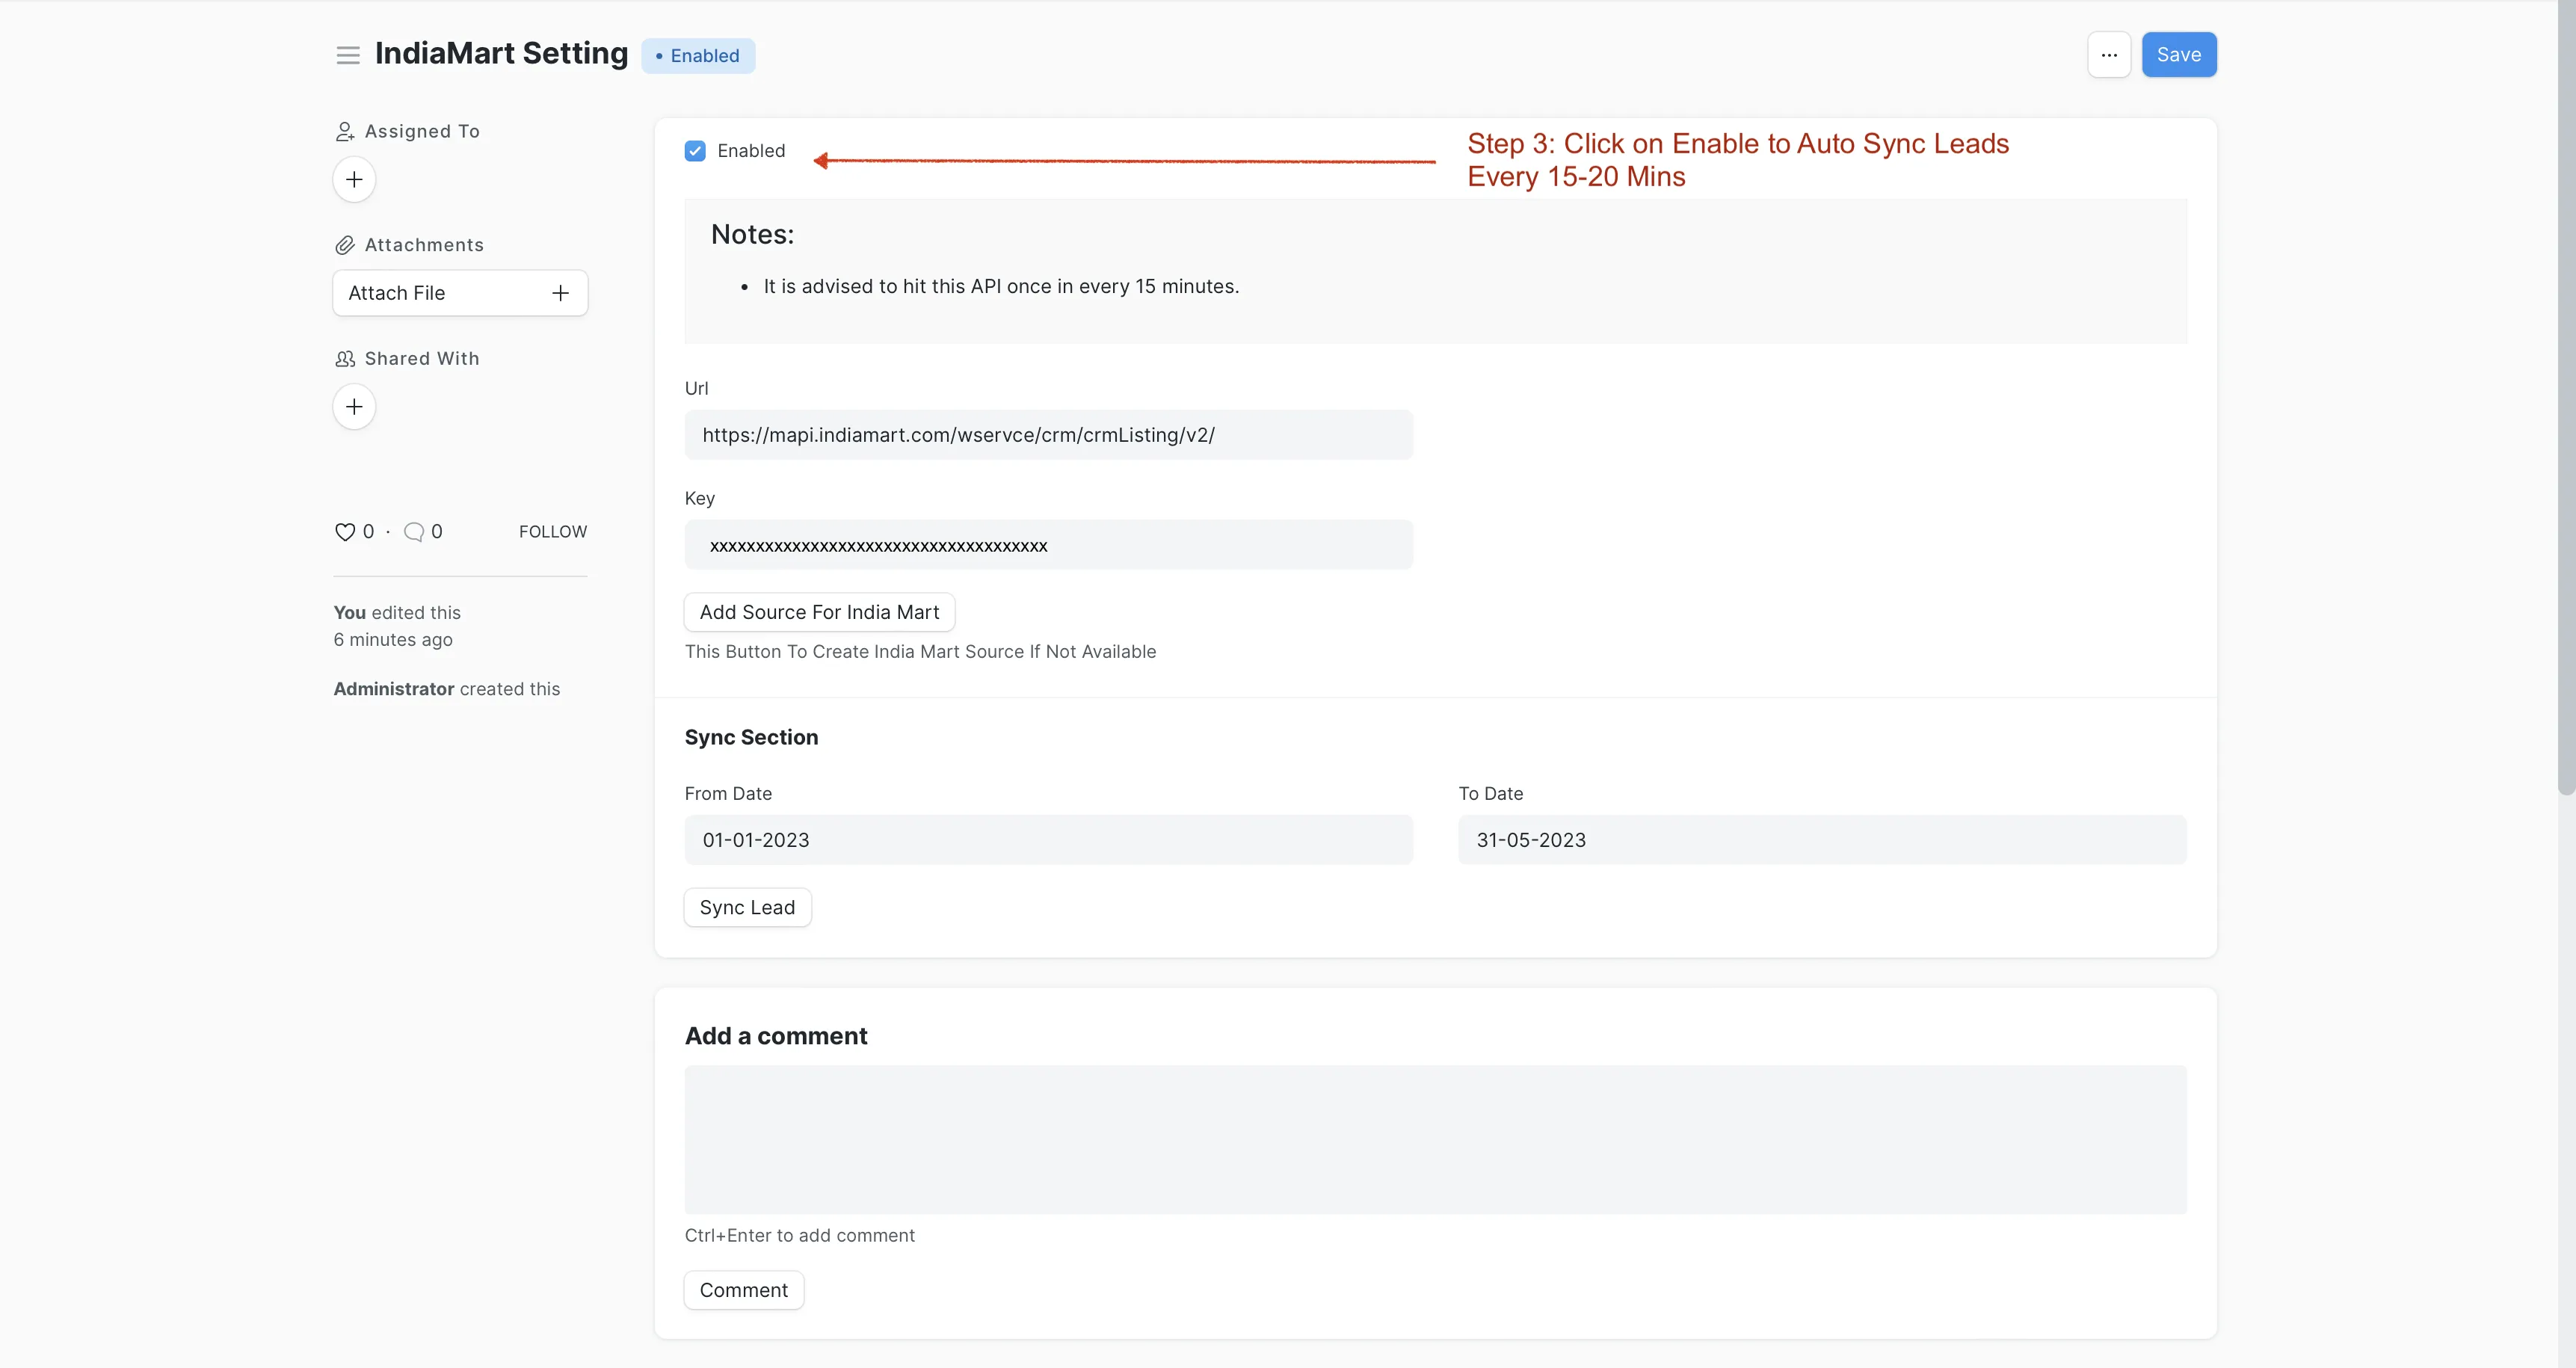Image resolution: width=2576 pixels, height=1368 pixels.
Task: Click the API 15 minutes advice note
Action: [1001, 287]
